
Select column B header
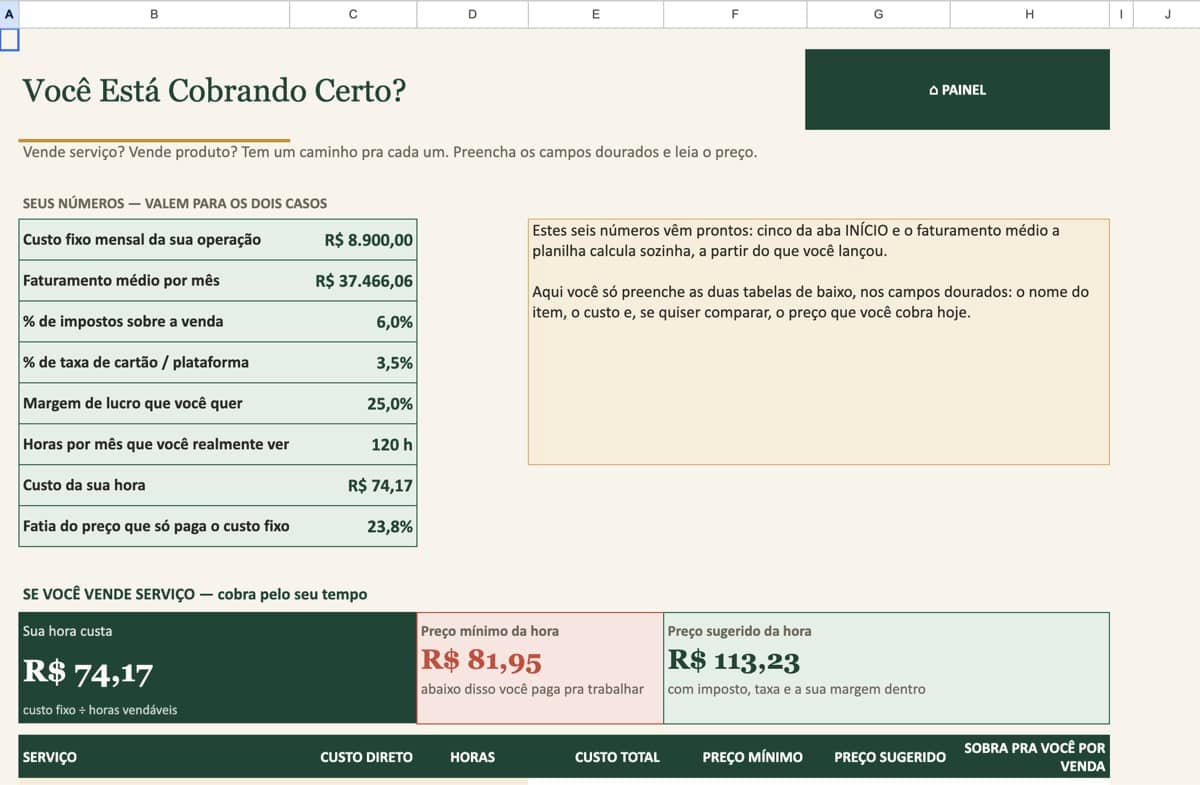point(153,14)
